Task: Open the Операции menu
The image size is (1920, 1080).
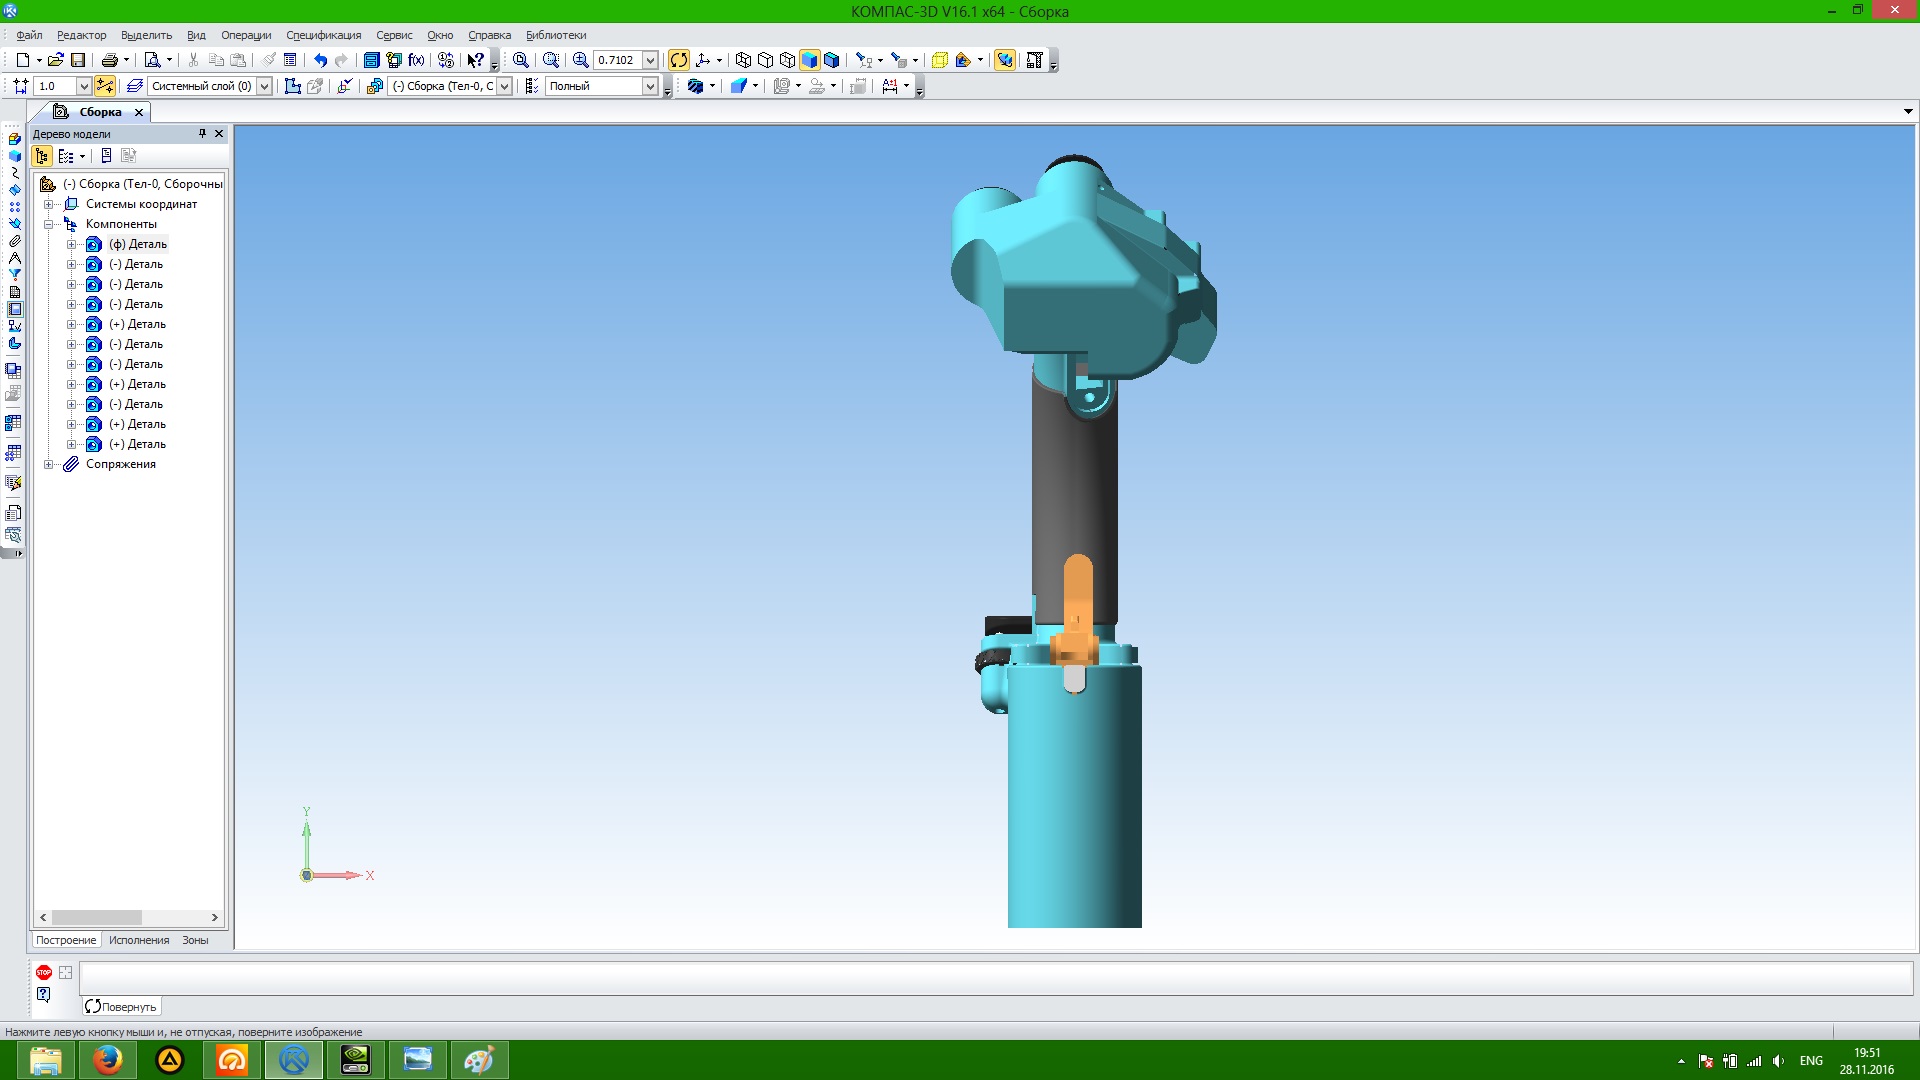Action: coord(246,35)
